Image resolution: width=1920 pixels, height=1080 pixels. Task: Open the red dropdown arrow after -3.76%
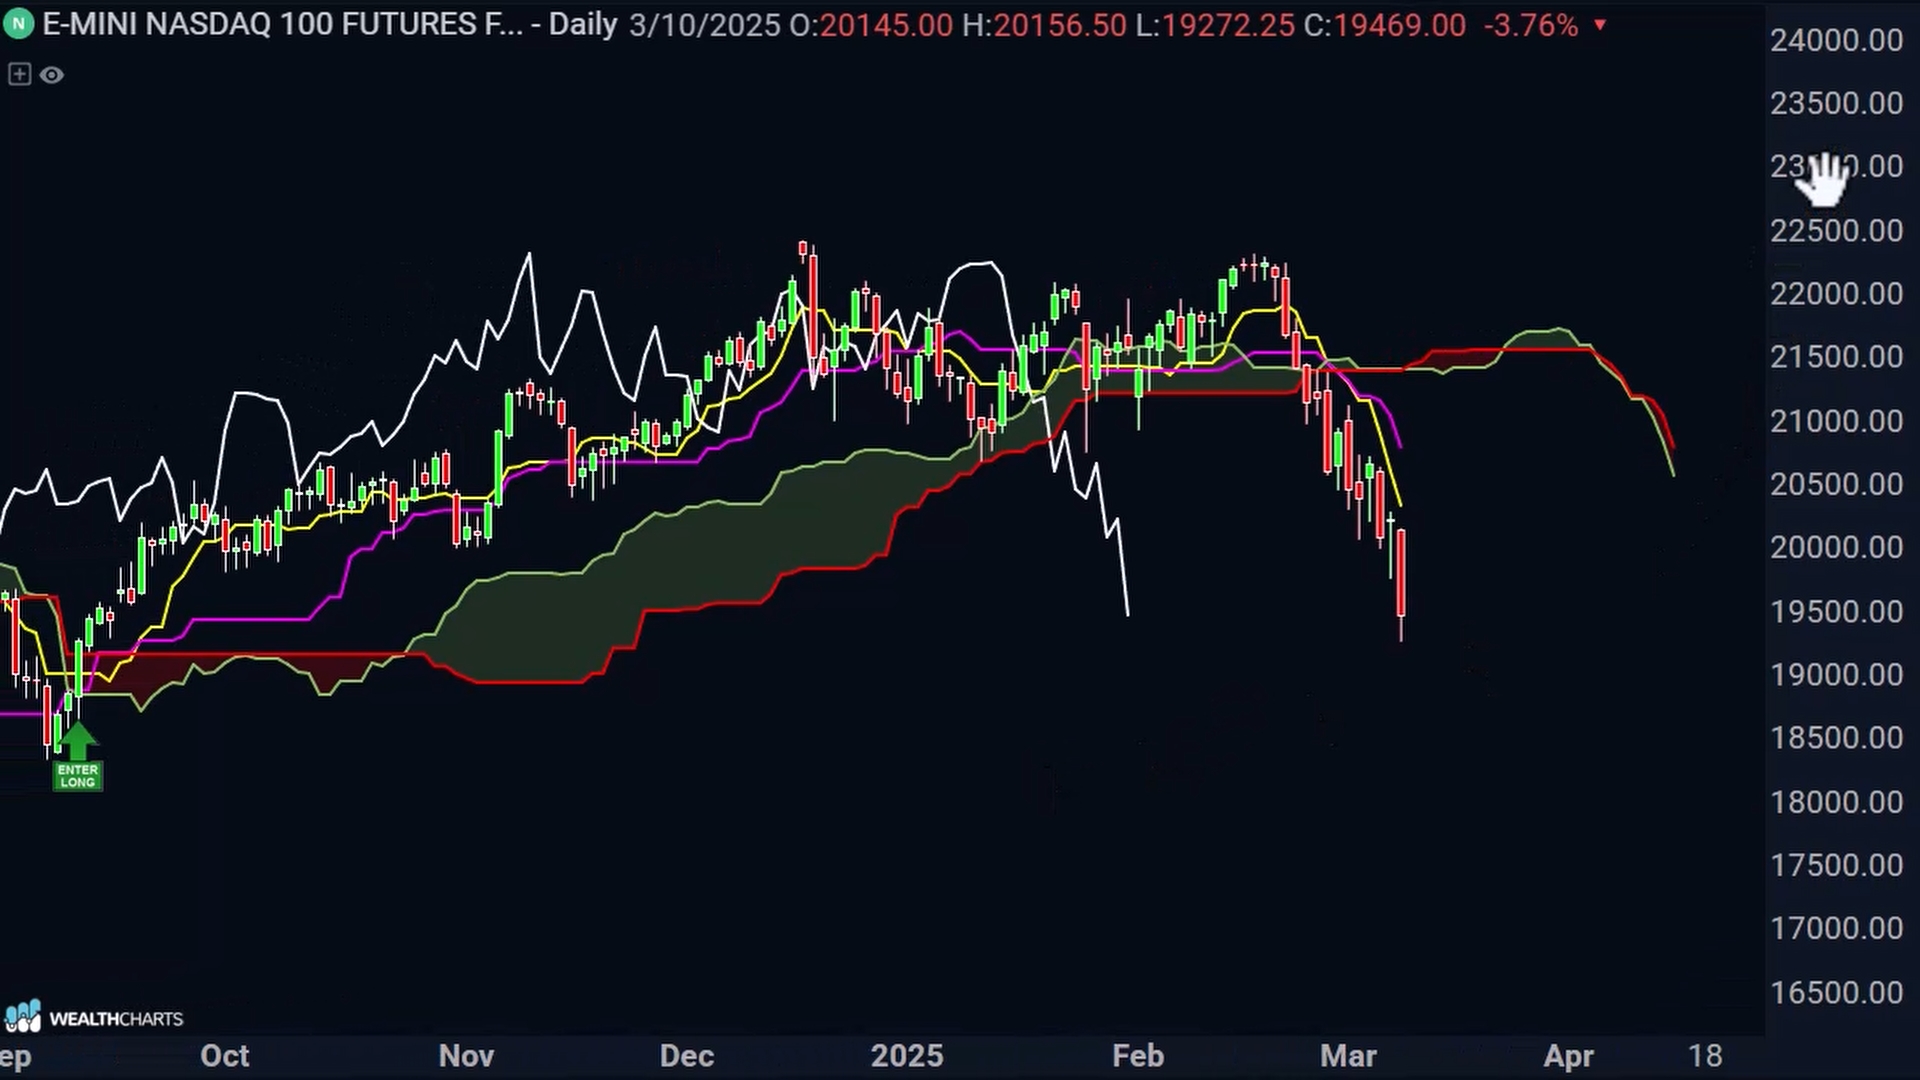tap(1600, 25)
